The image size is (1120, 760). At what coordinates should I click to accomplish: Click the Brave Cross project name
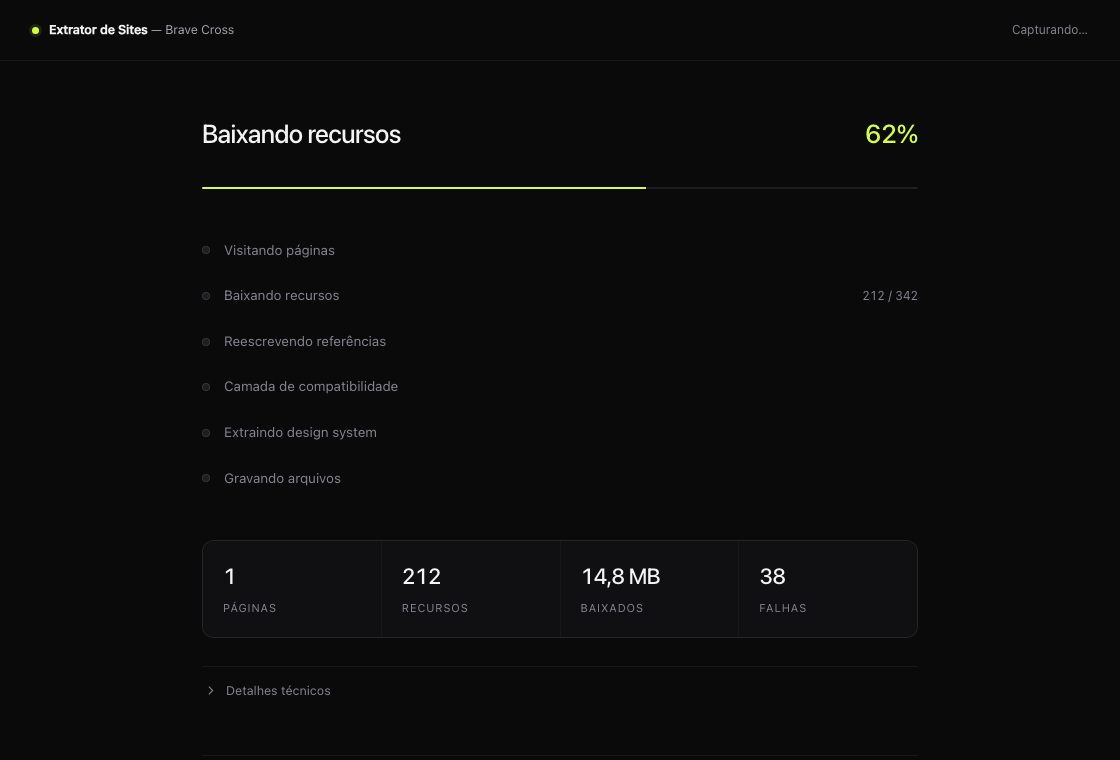pos(199,30)
